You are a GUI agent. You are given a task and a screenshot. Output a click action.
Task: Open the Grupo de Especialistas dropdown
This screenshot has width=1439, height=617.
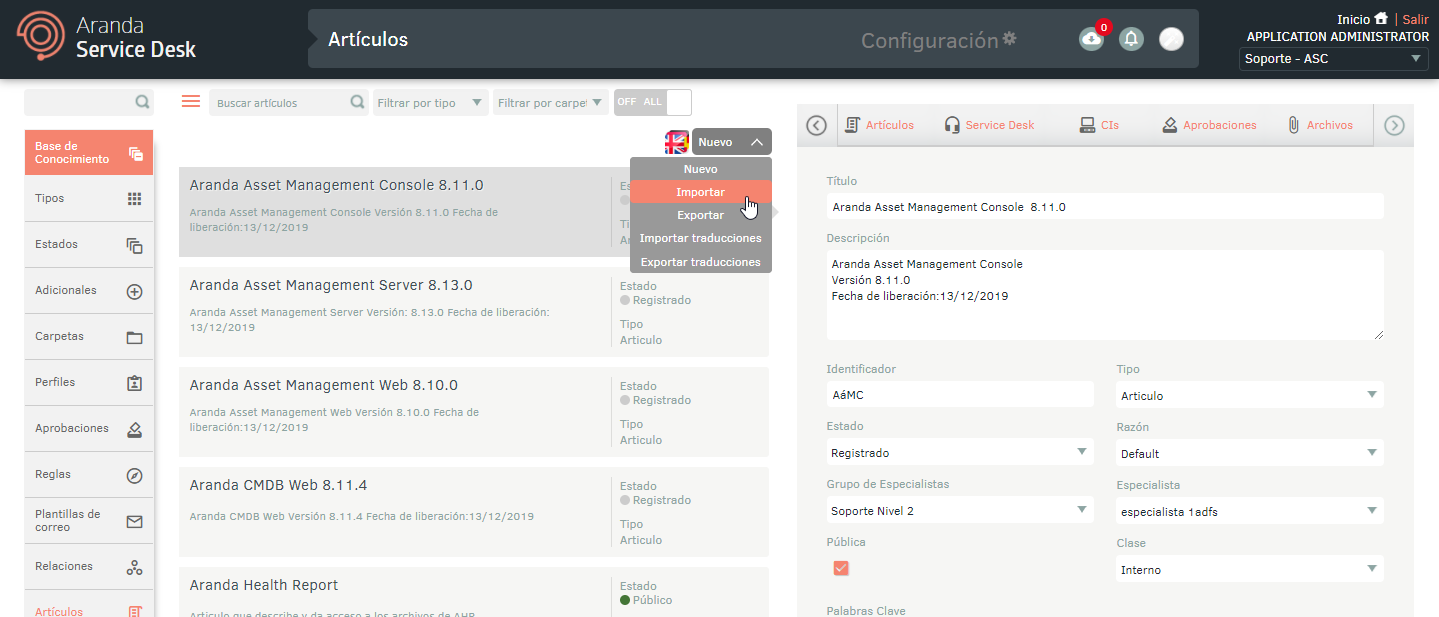960,511
